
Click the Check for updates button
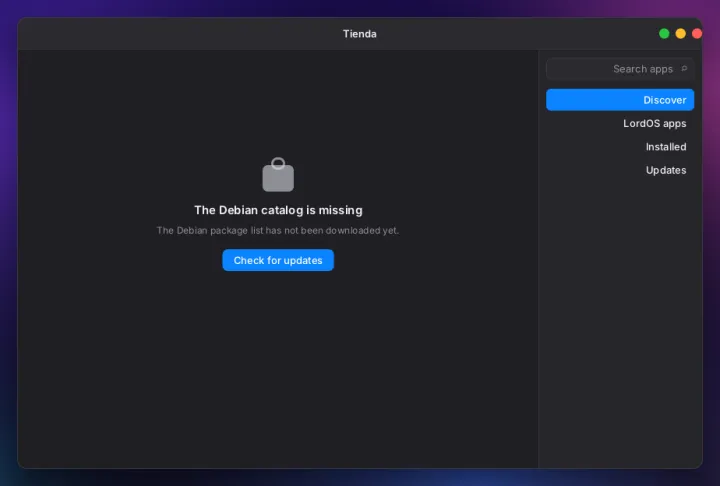pyautogui.click(x=278, y=260)
